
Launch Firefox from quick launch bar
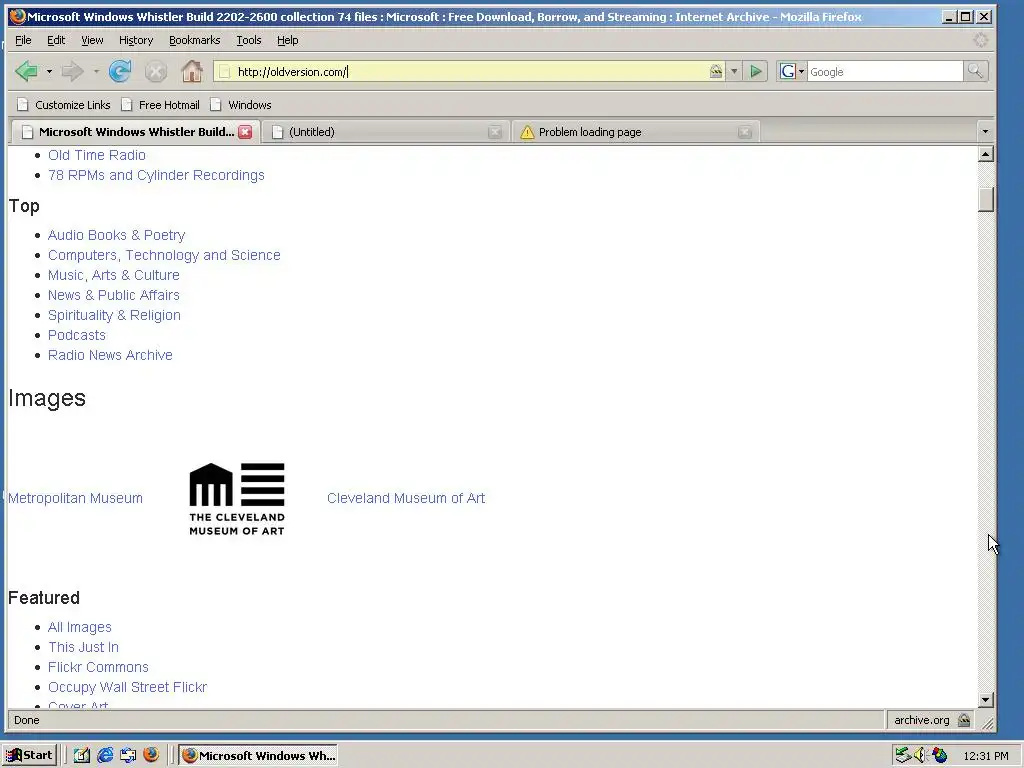[x=151, y=755]
